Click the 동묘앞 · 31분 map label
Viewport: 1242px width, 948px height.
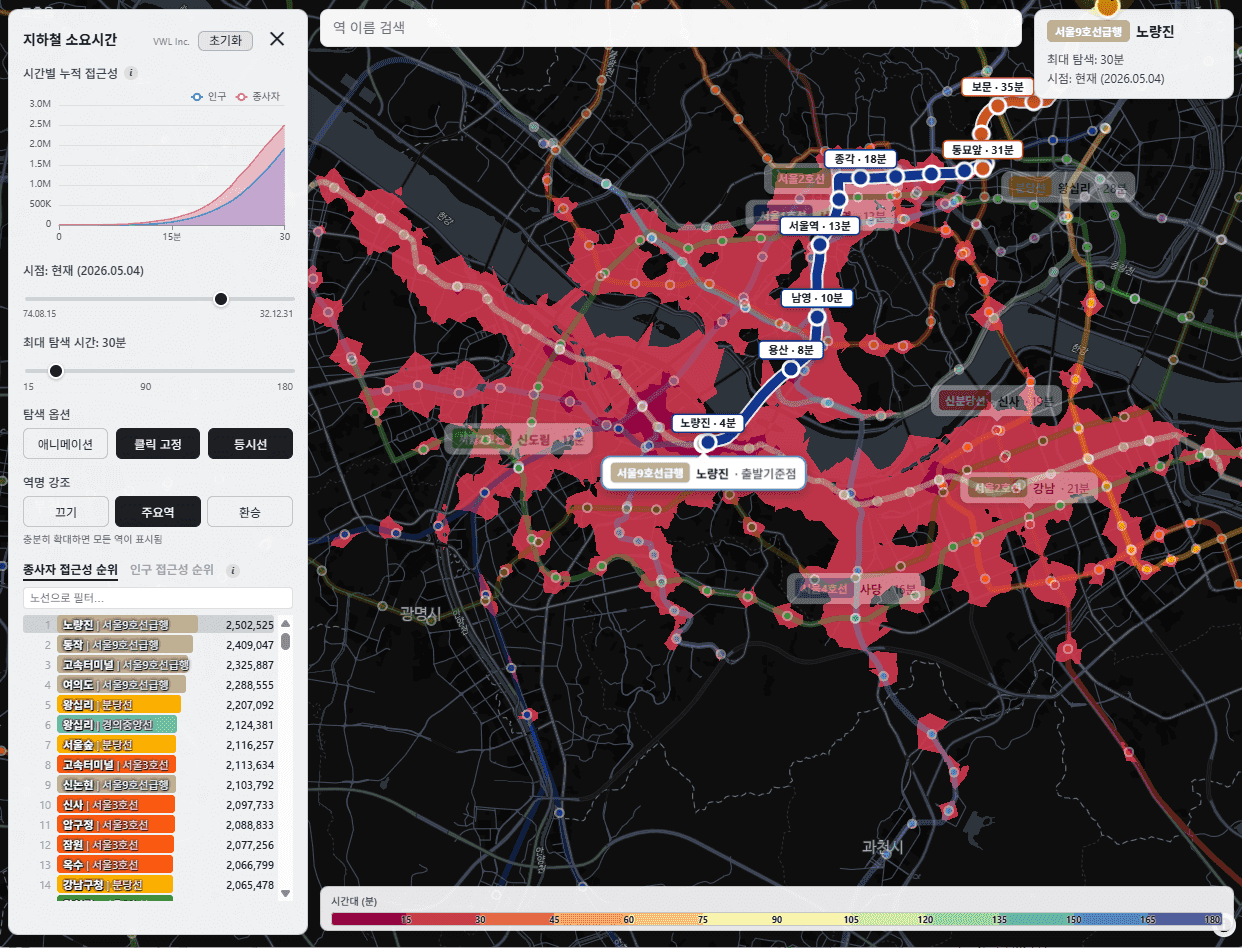coord(982,150)
